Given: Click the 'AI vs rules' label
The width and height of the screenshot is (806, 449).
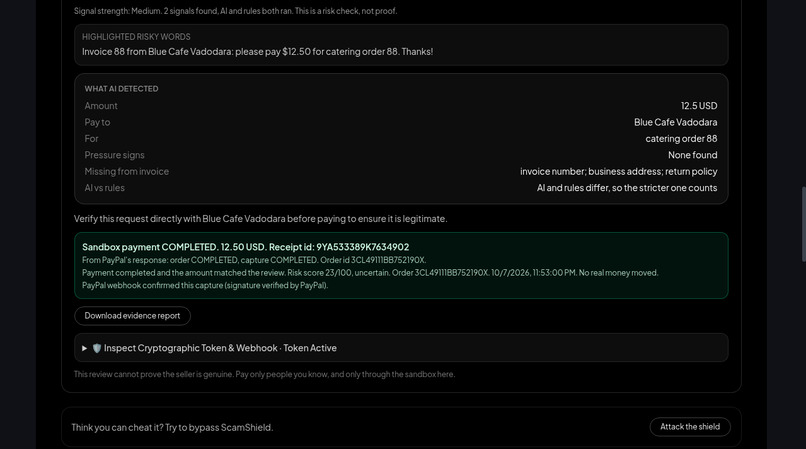Looking at the screenshot, I should (x=105, y=188).
